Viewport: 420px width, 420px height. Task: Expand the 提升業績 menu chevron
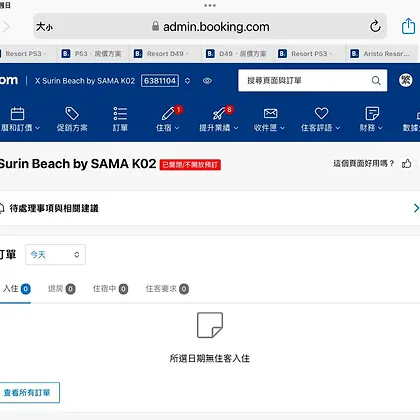236,128
